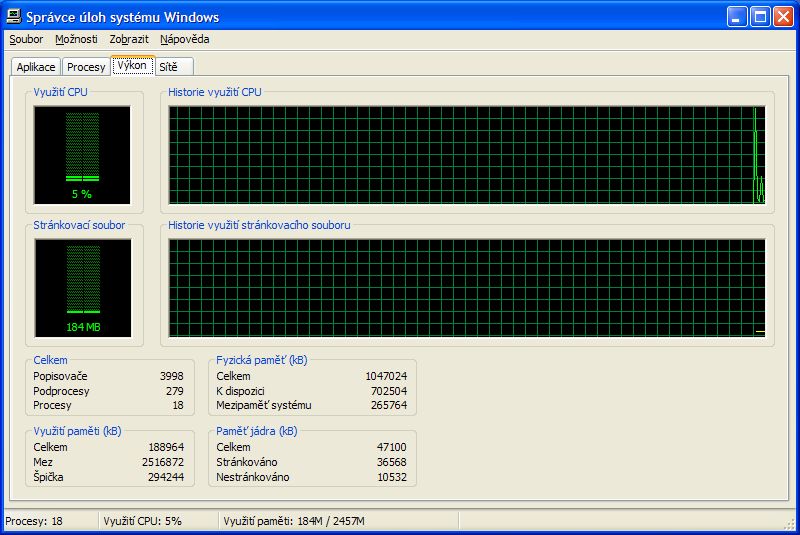The image size is (800, 535).
Task: Click K dispozici value 702504
Action: coord(389,391)
